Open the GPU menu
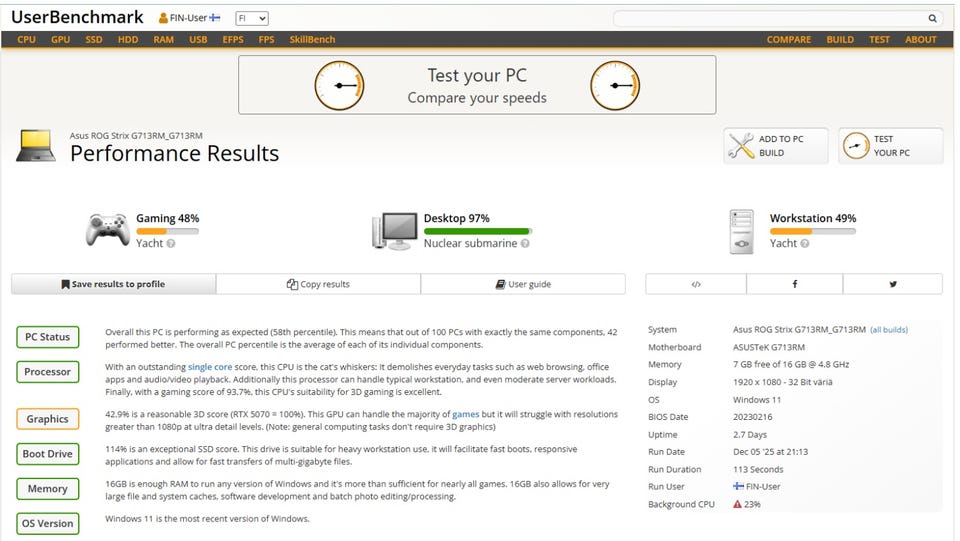Viewport: 960px width, 541px height. click(61, 39)
